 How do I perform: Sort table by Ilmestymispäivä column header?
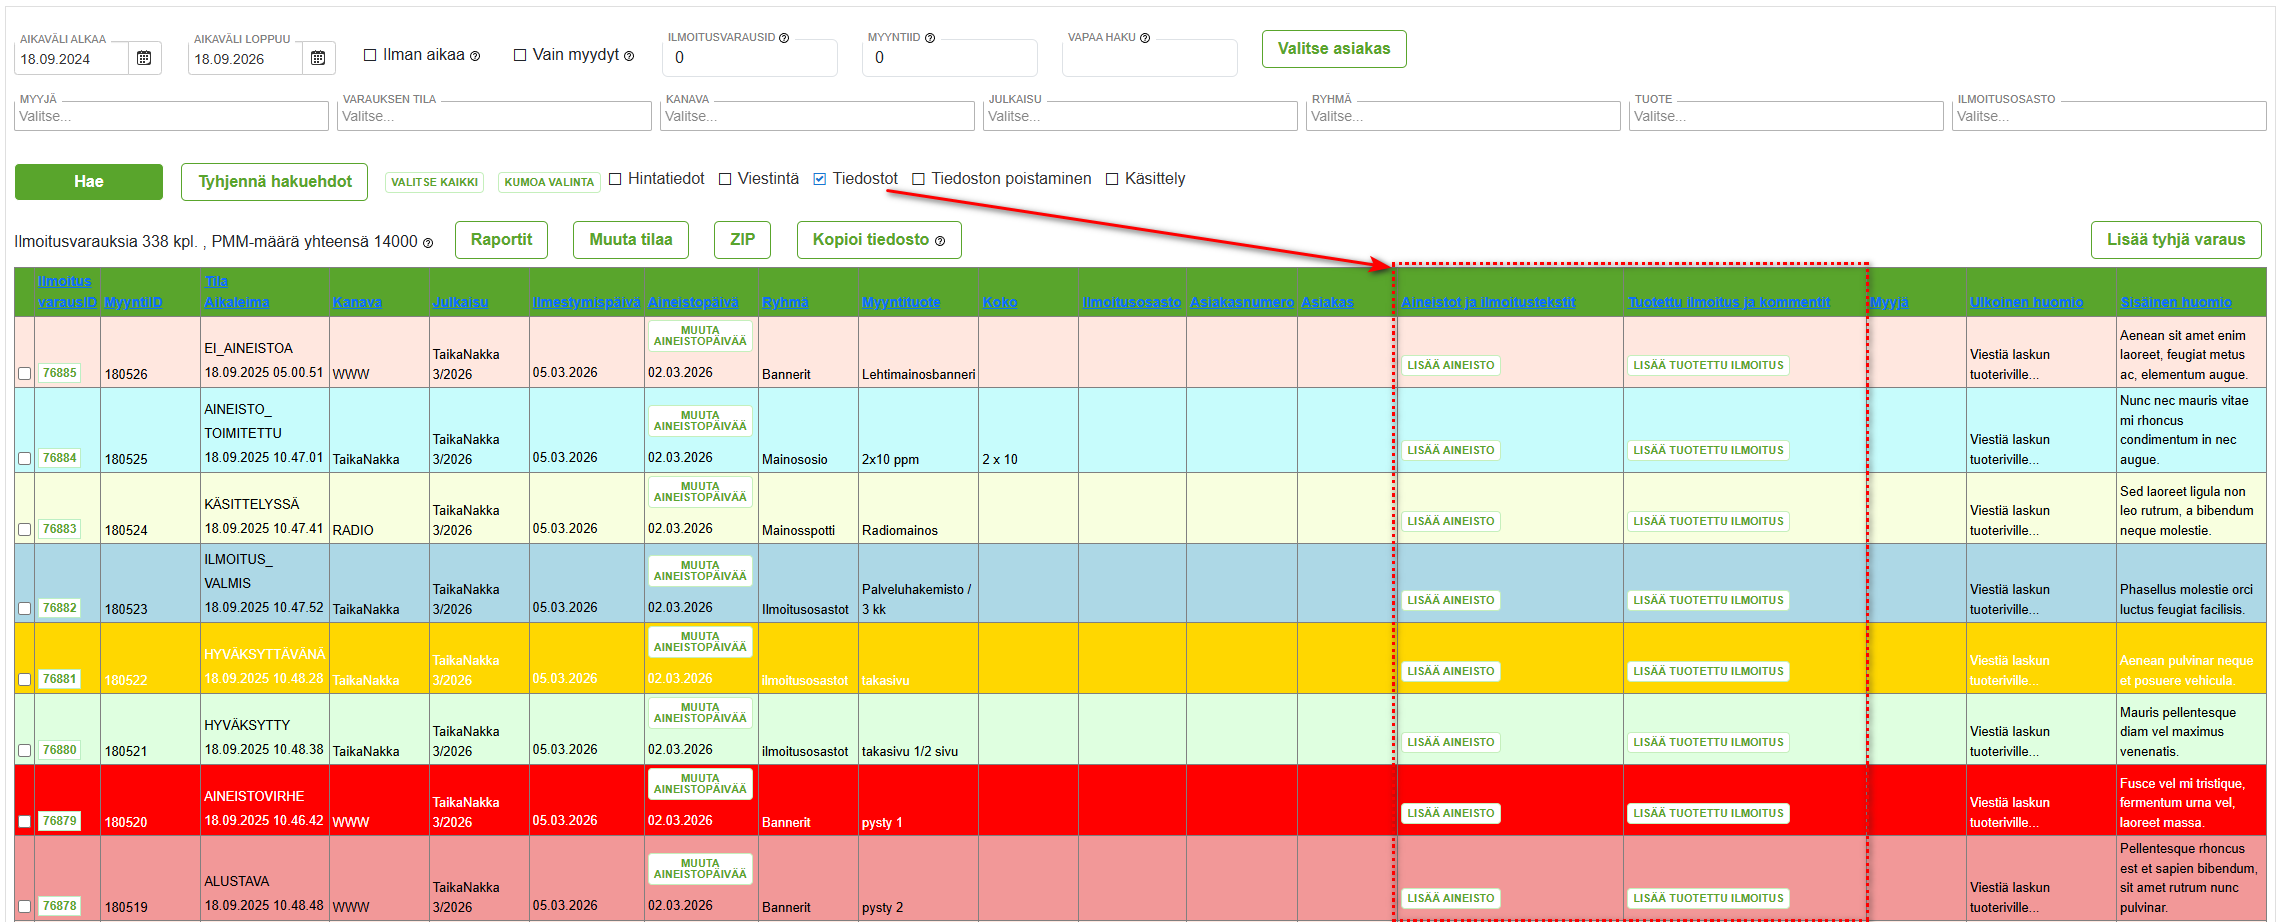coord(586,302)
